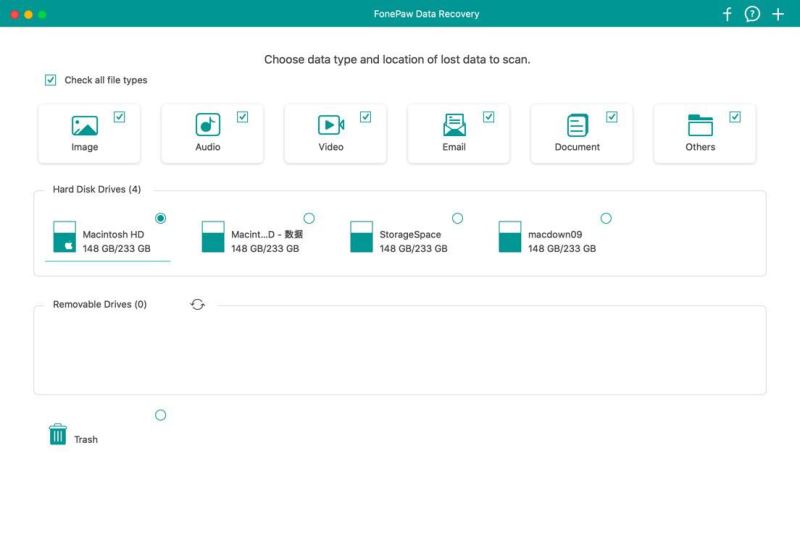Click the Document label text
This screenshot has width=800, height=540.
[578, 147]
